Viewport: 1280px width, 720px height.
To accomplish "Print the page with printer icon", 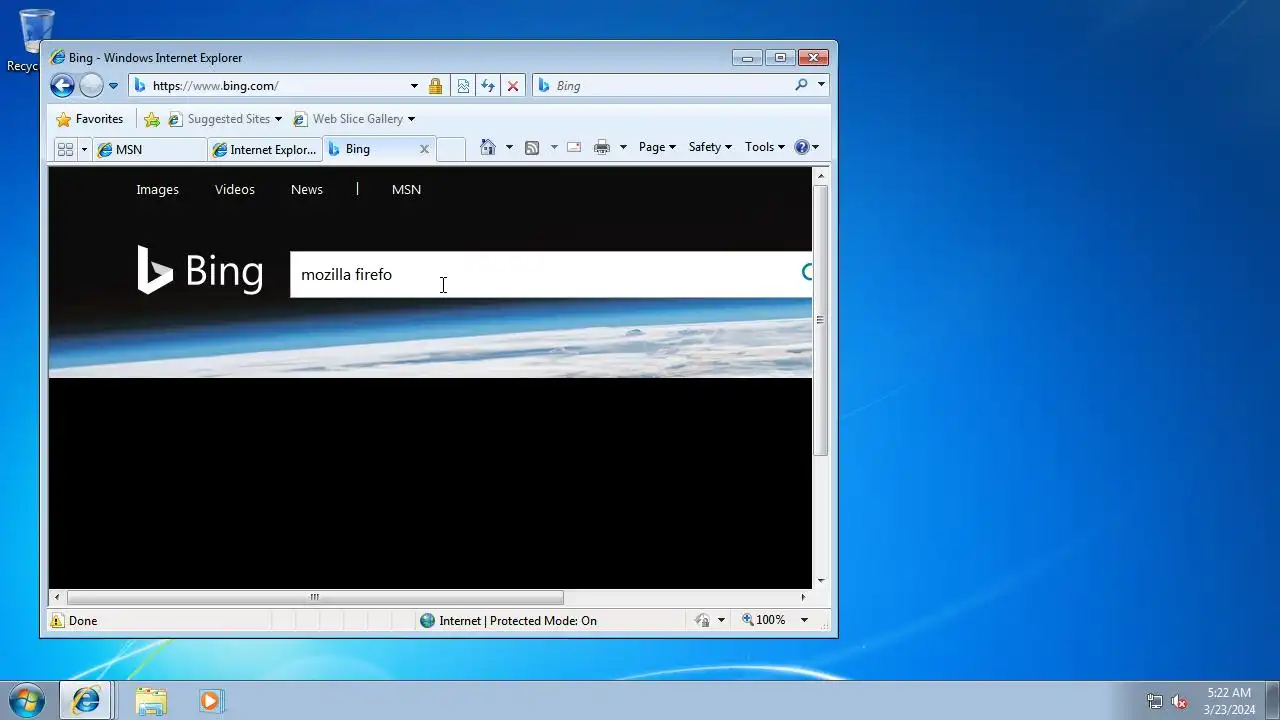I will pos(601,147).
